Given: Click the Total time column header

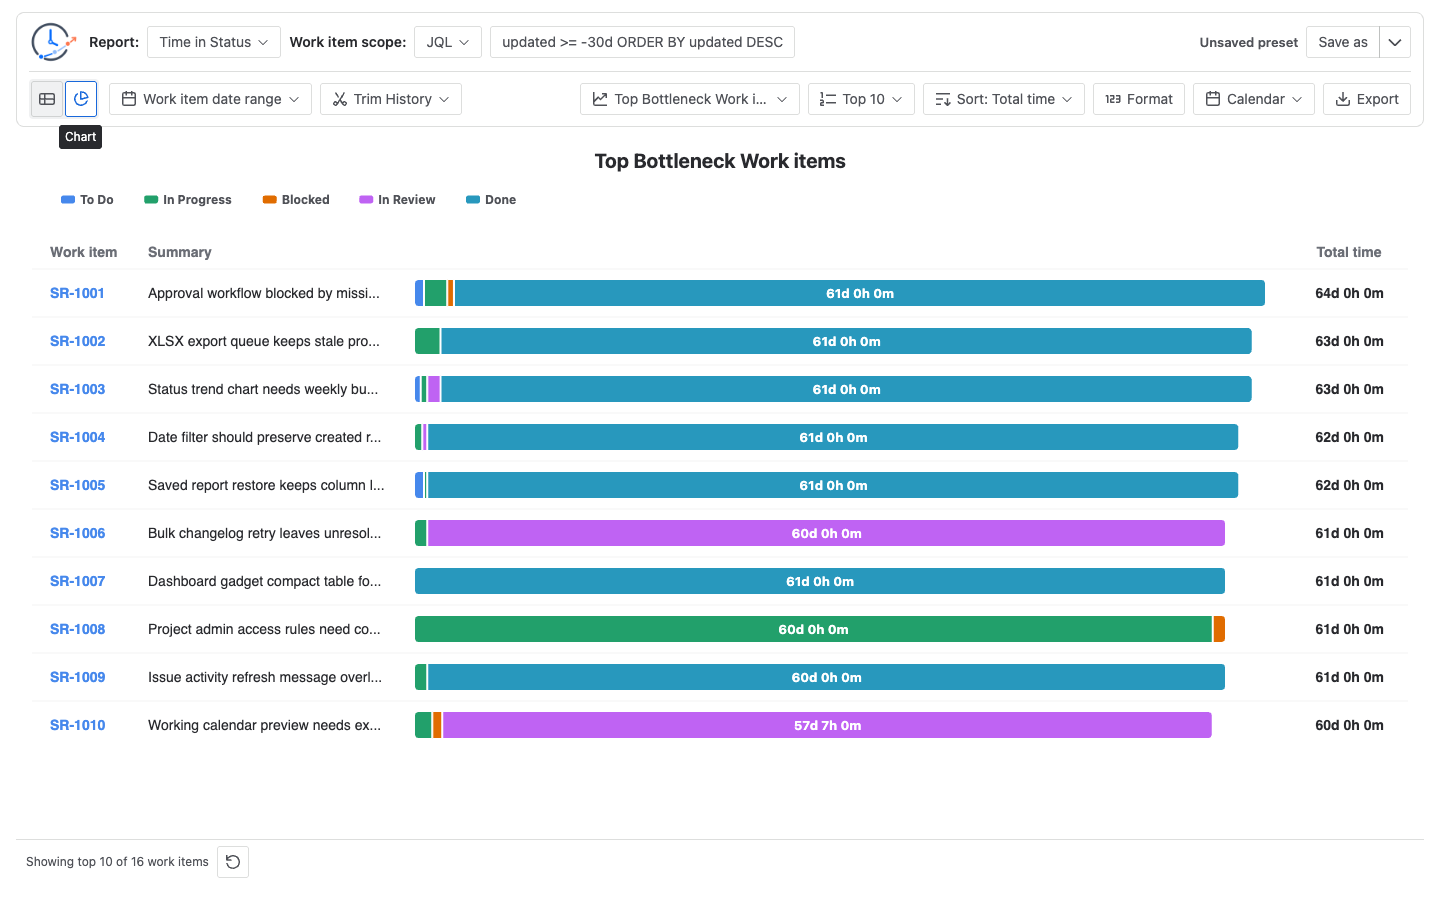Looking at the screenshot, I should click(1349, 252).
